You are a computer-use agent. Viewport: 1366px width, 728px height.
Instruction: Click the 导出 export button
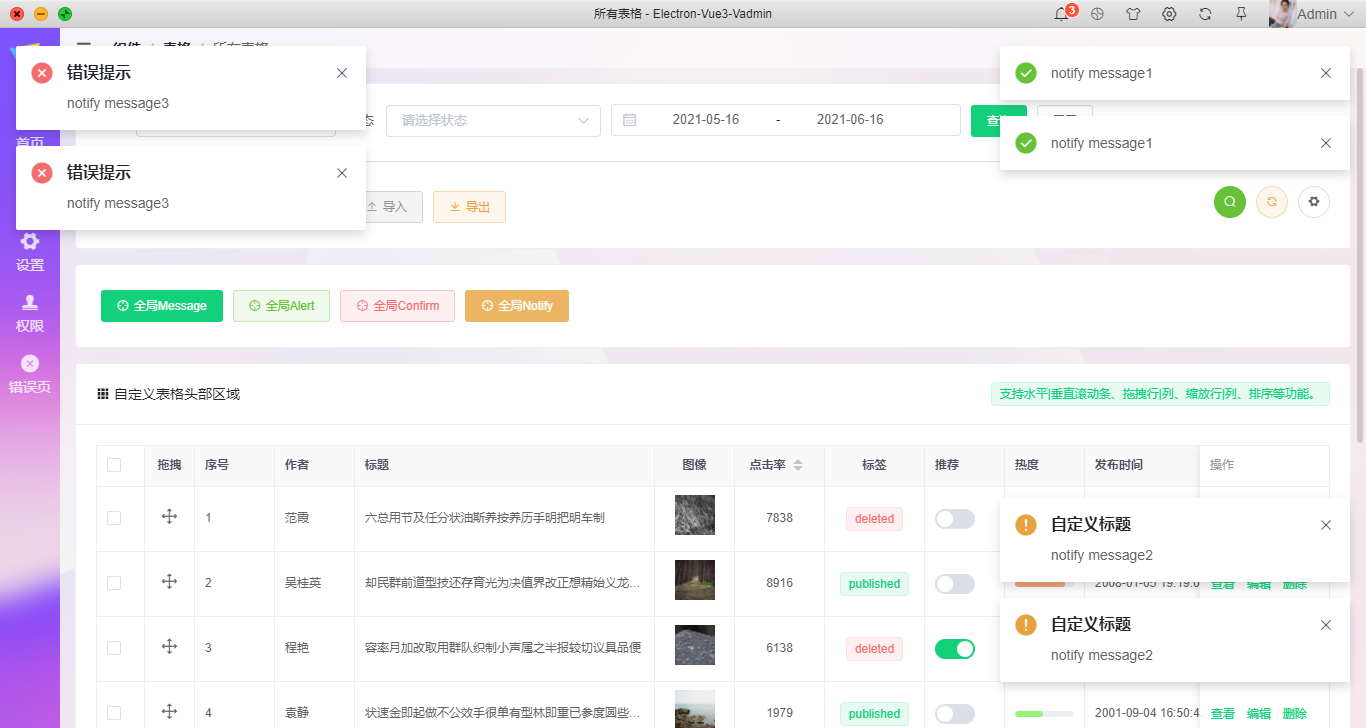(469, 207)
